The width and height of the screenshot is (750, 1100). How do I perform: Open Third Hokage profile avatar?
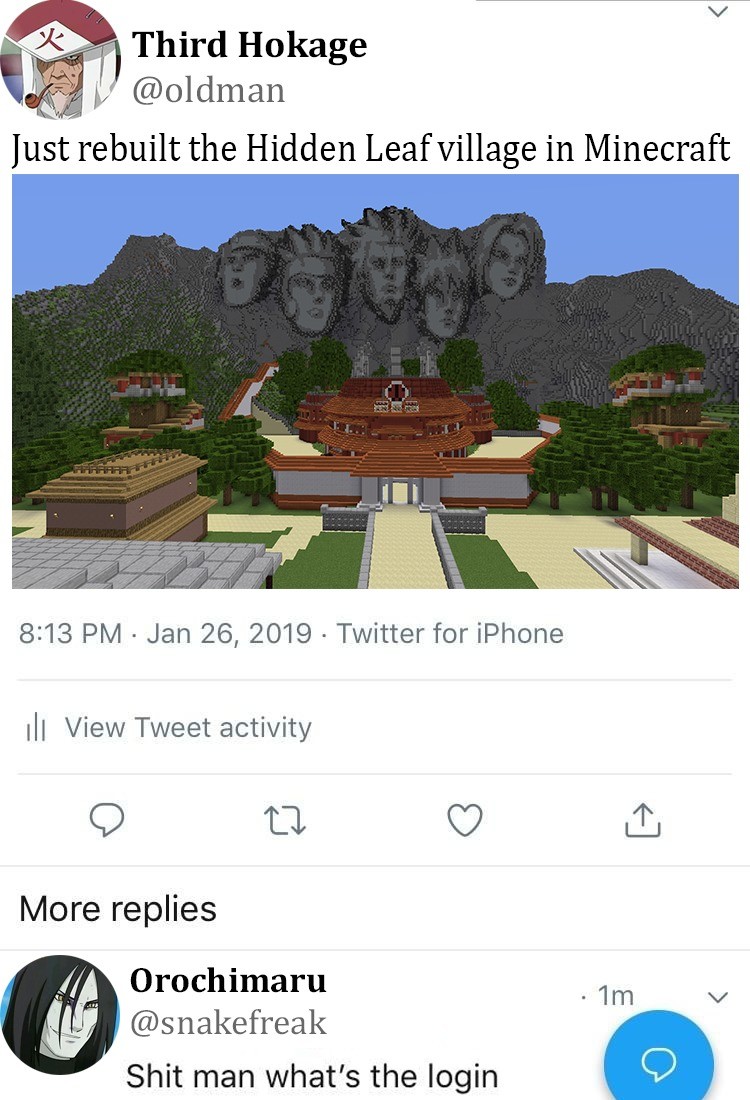[x=60, y=60]
